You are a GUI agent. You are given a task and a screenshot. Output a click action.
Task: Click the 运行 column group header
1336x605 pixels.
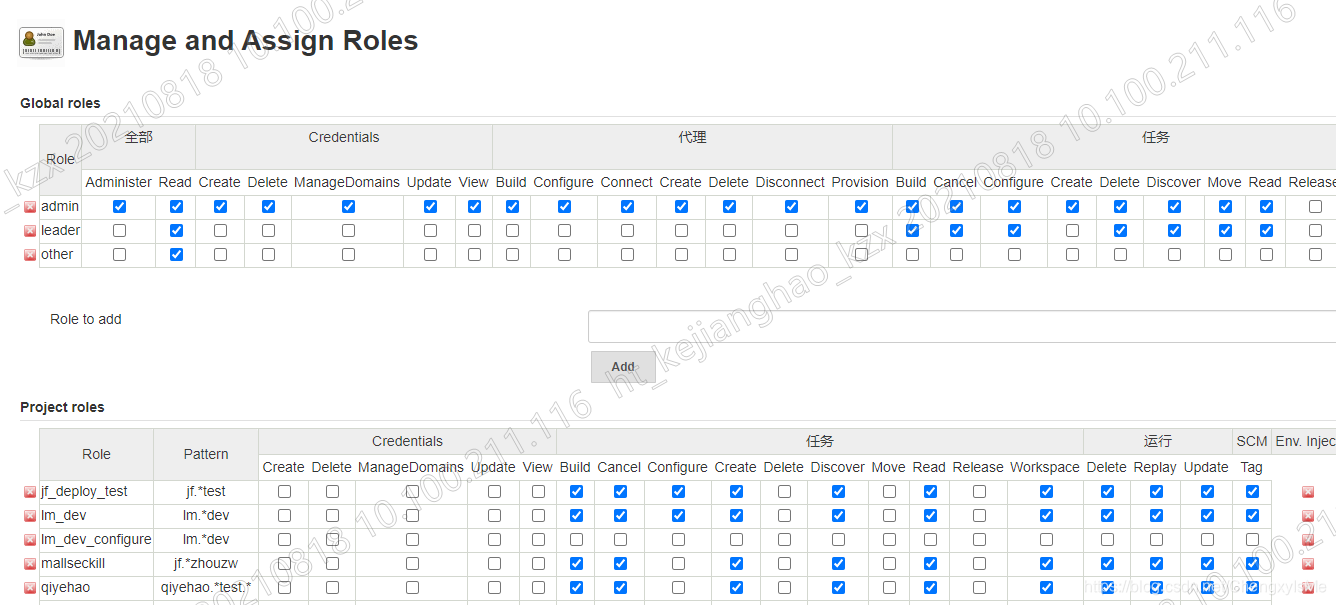pyautogui.click(x=1158, y=441)
